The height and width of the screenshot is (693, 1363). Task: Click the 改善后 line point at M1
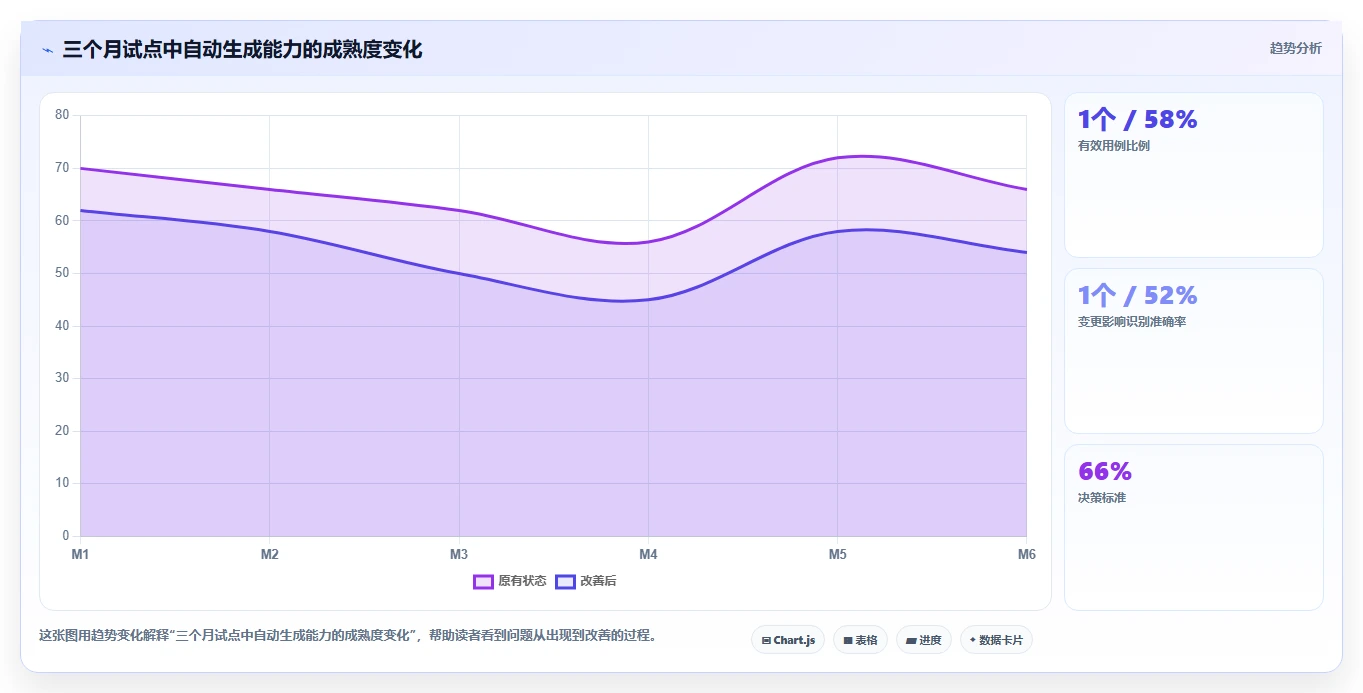[x=80, y=210]
